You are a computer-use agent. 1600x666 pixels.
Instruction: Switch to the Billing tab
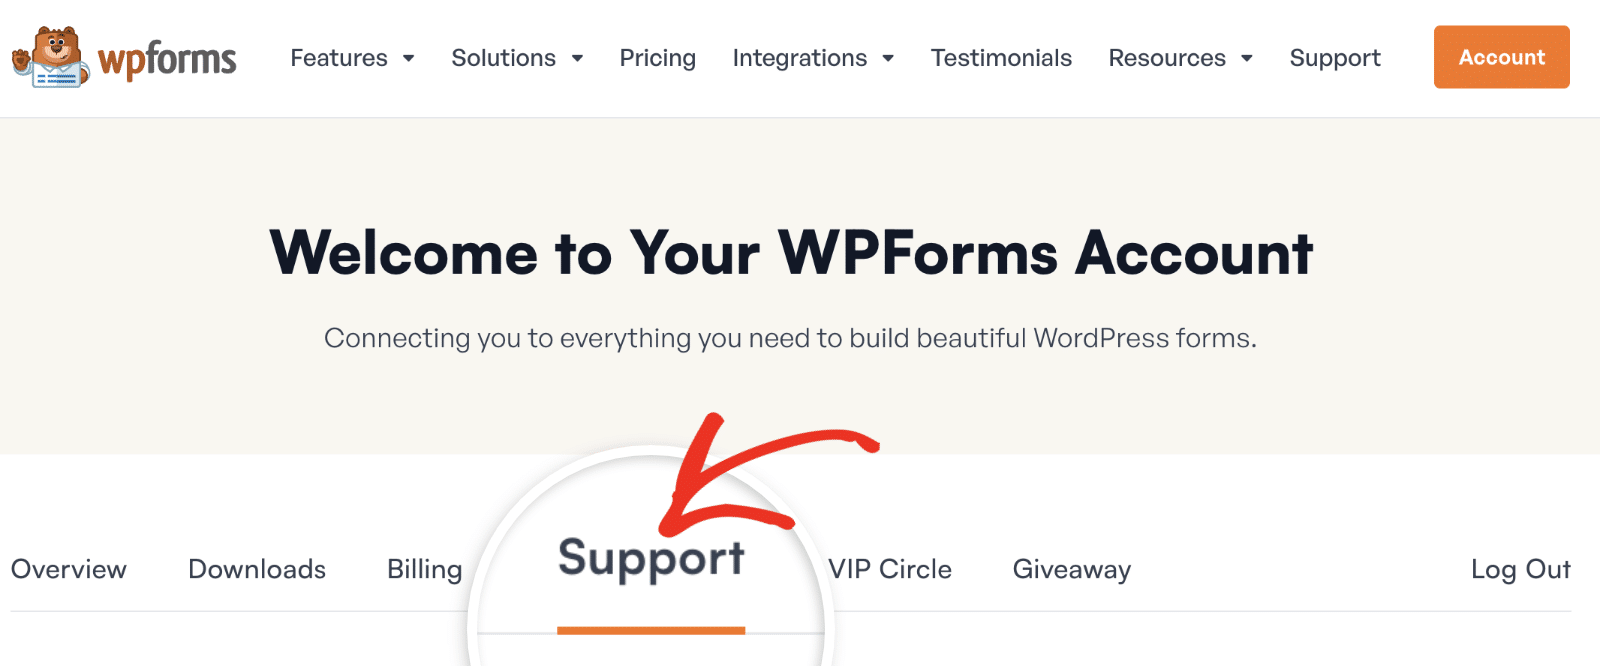424,569
